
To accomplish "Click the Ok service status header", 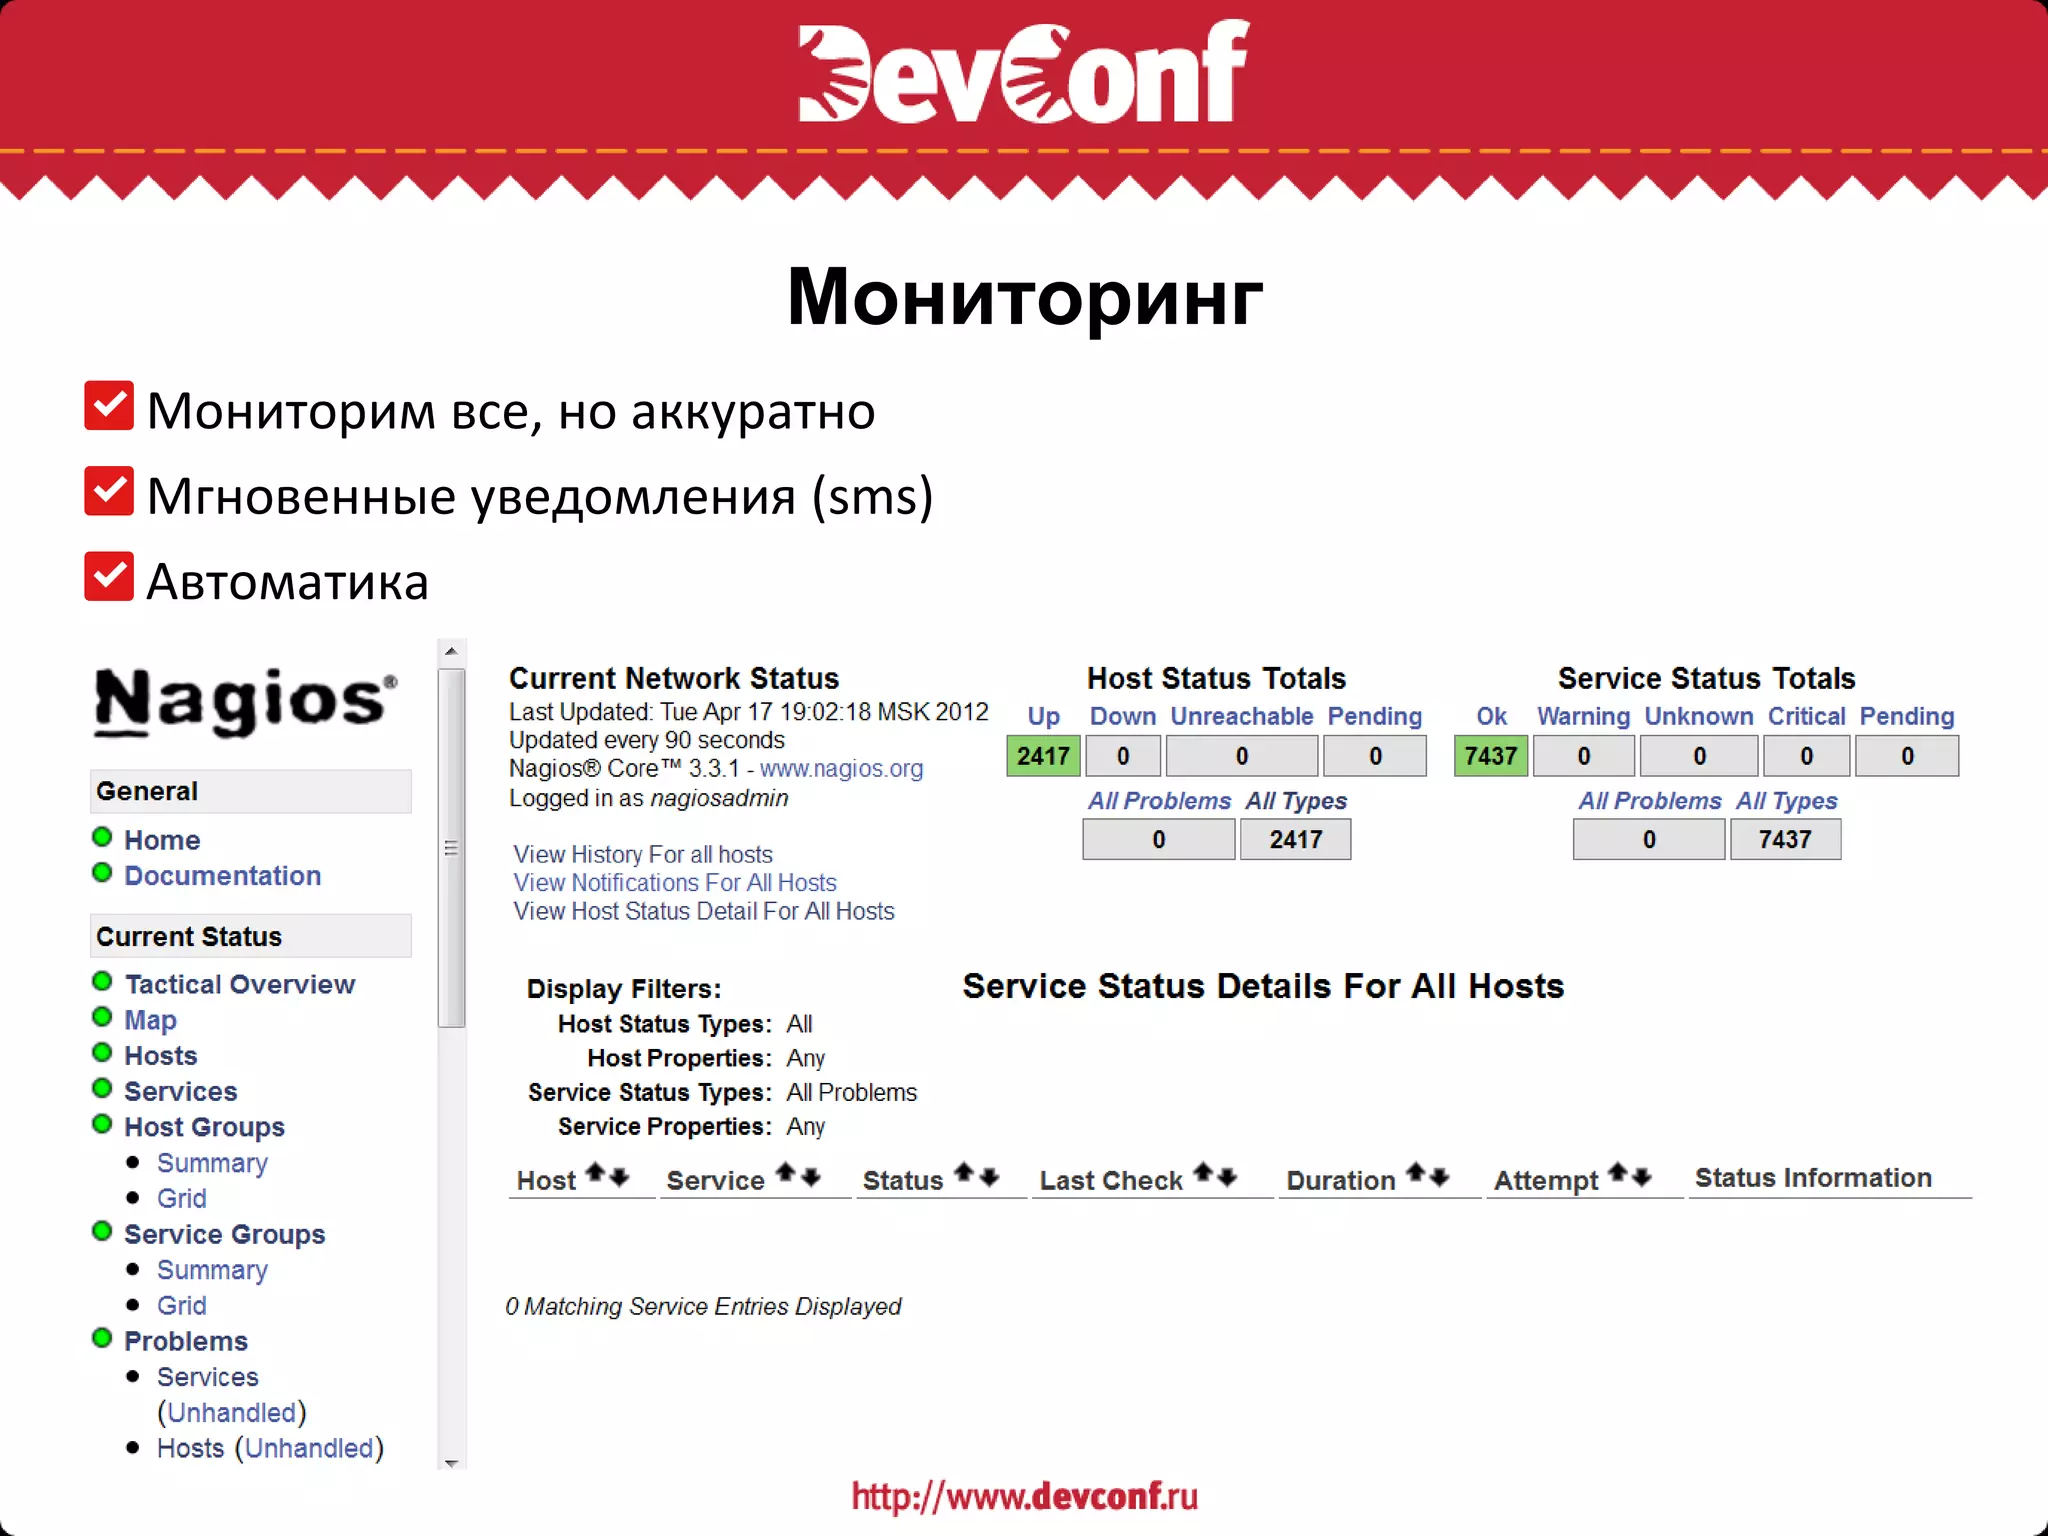I will [1491, 716].
